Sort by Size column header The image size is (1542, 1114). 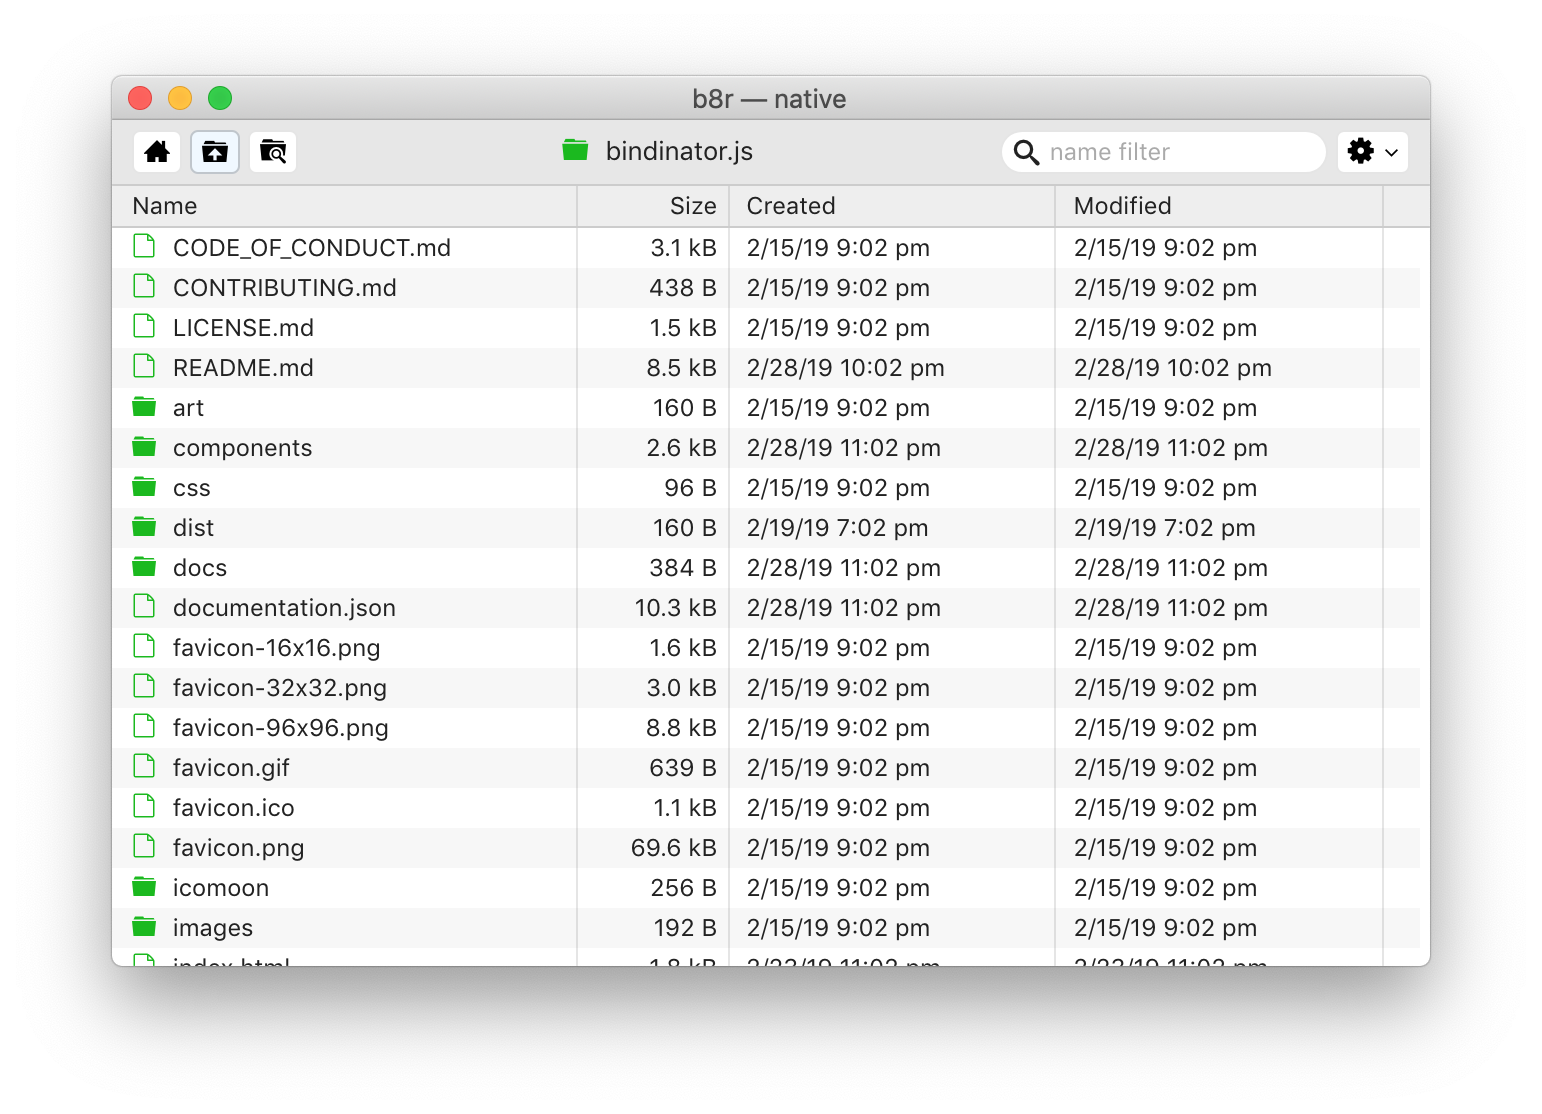tap(654, 206)
